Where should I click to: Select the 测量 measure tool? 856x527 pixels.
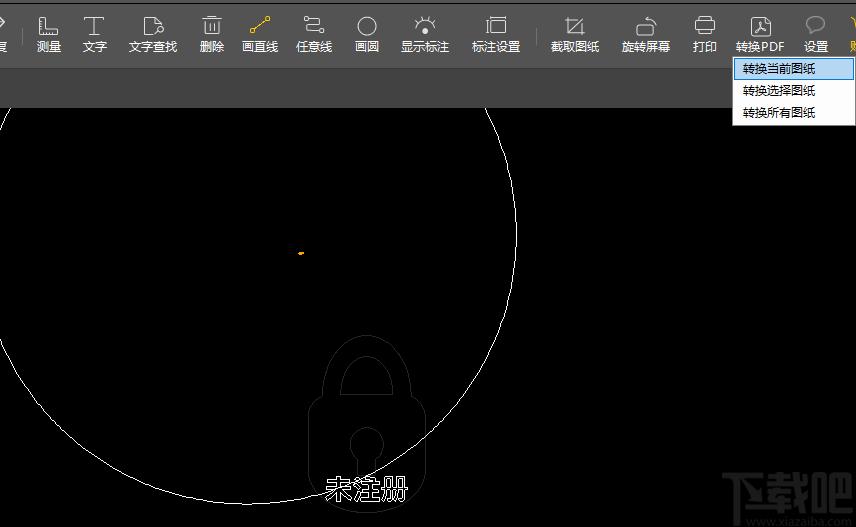click(49, 34)
